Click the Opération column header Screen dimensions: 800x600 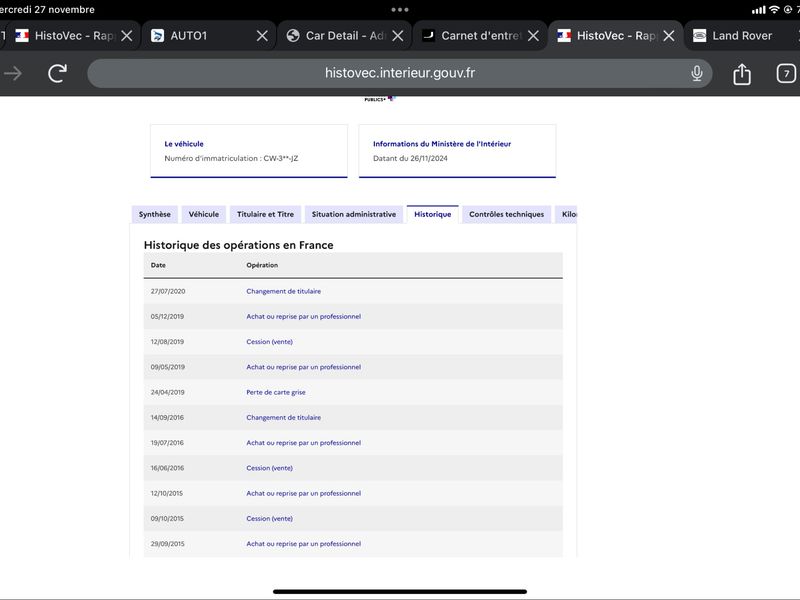point(262,265)
